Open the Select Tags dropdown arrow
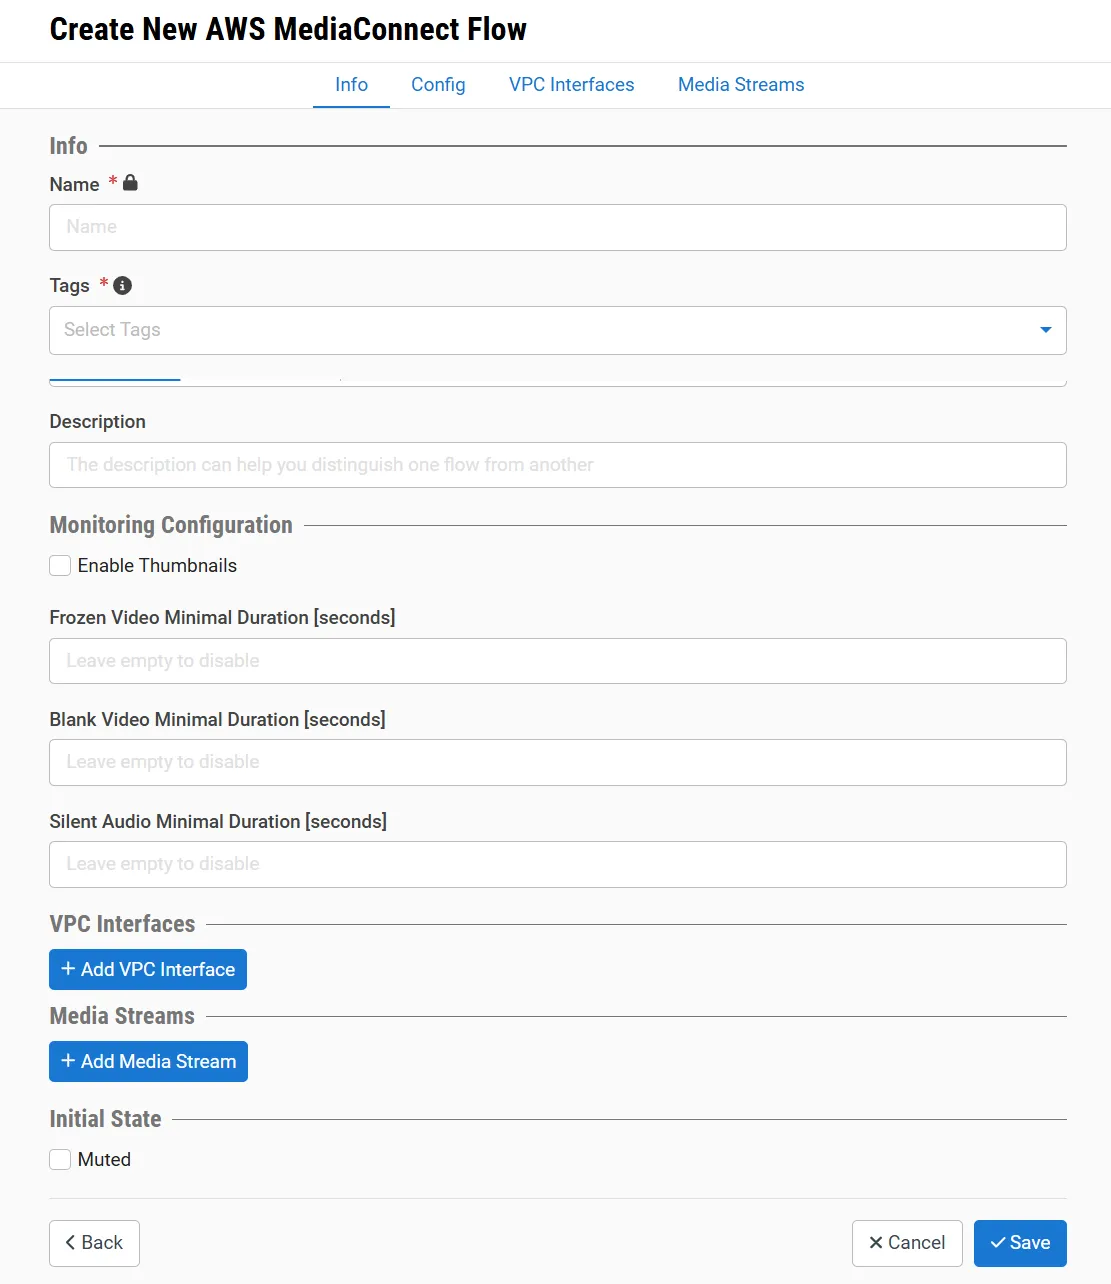The image size is (1111, 1284). coord(1046,330)
